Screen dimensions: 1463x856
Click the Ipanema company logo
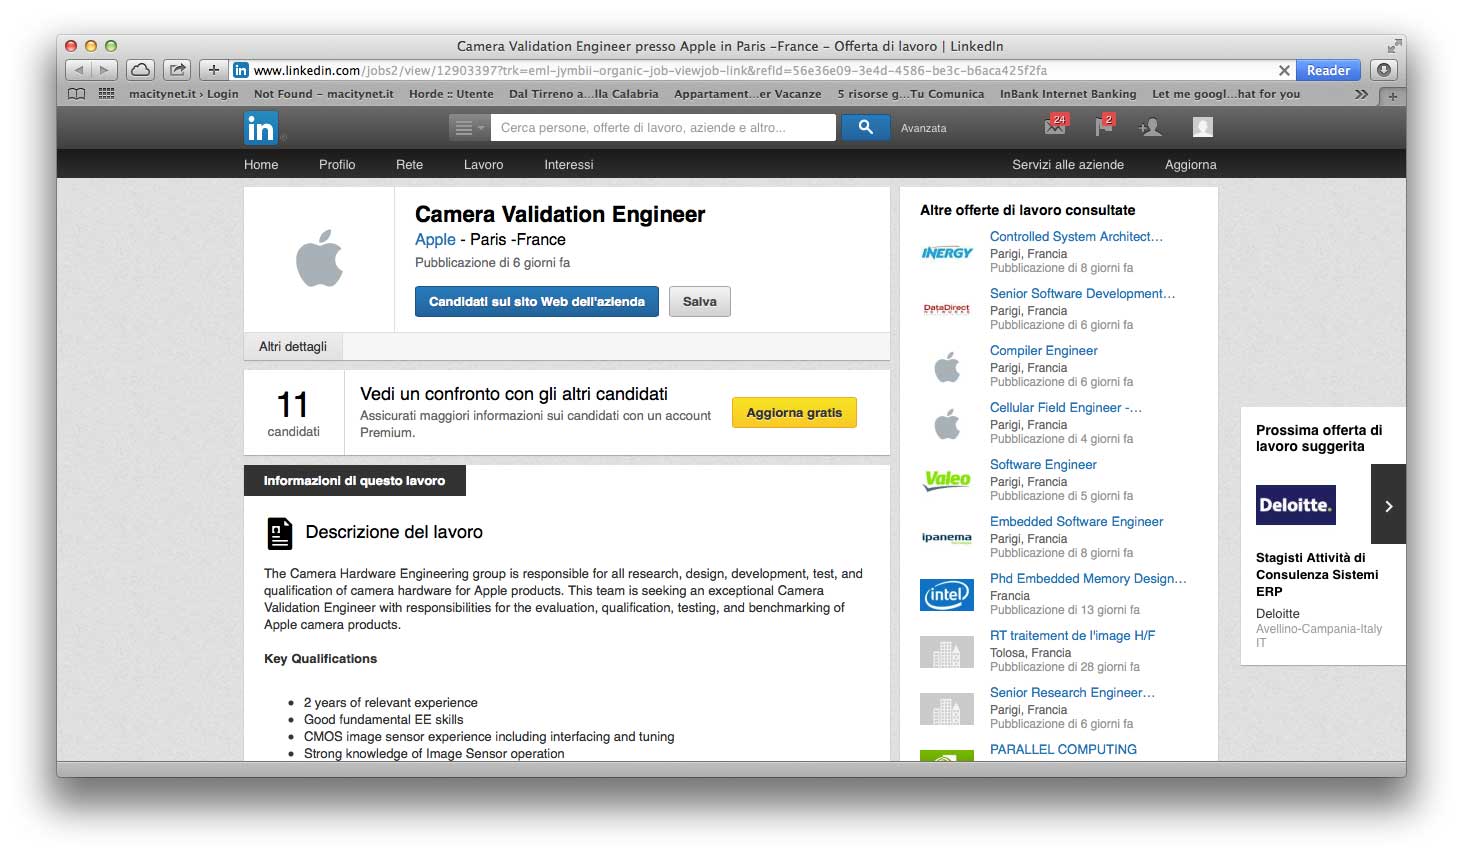(x=947, y=538)
